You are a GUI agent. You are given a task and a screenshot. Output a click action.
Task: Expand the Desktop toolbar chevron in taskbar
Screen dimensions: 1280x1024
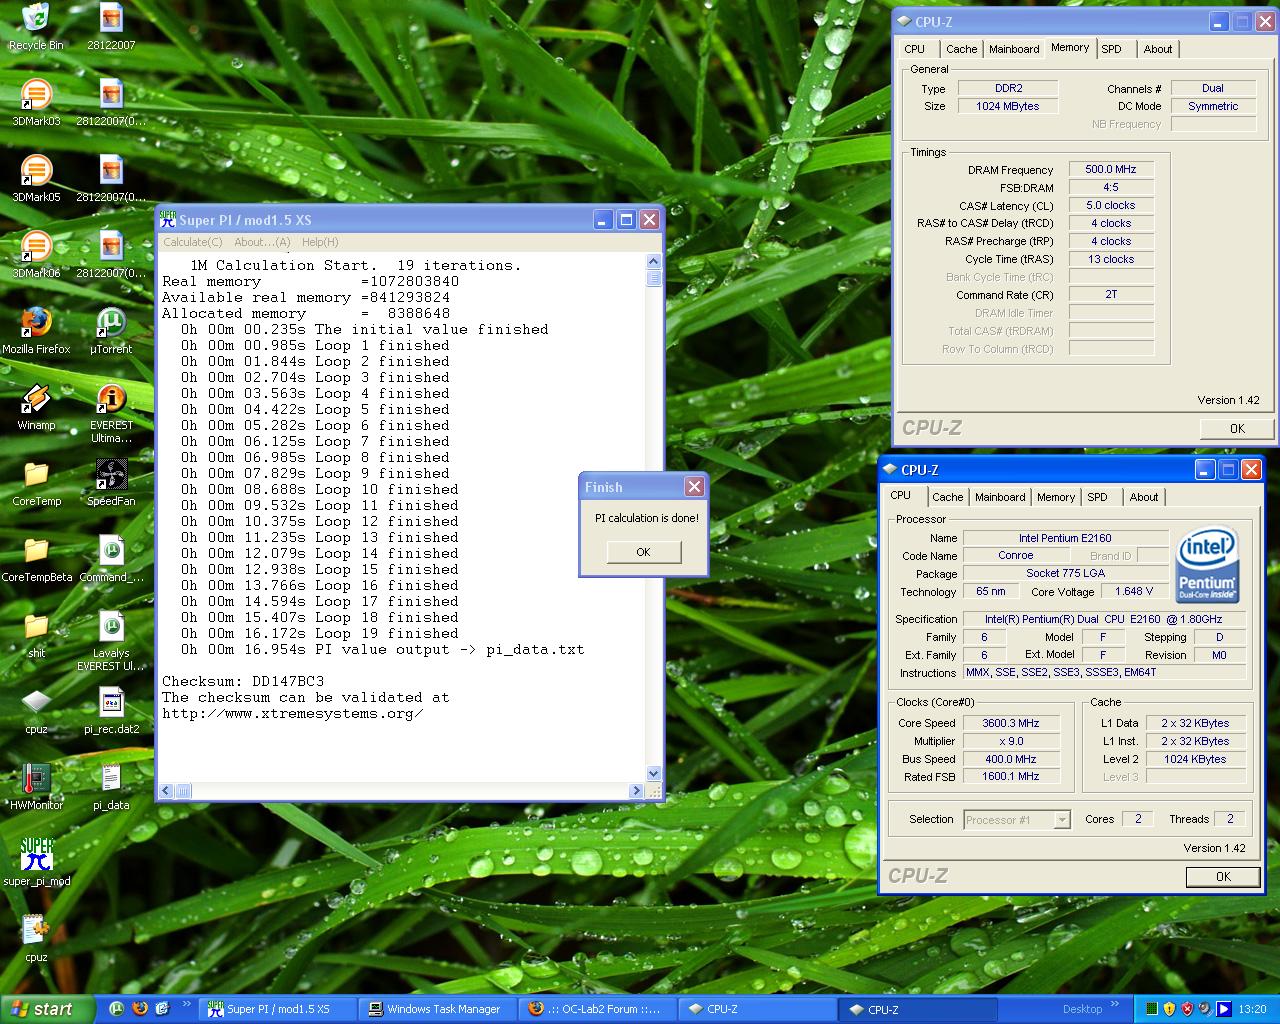pos(1115,1003)
